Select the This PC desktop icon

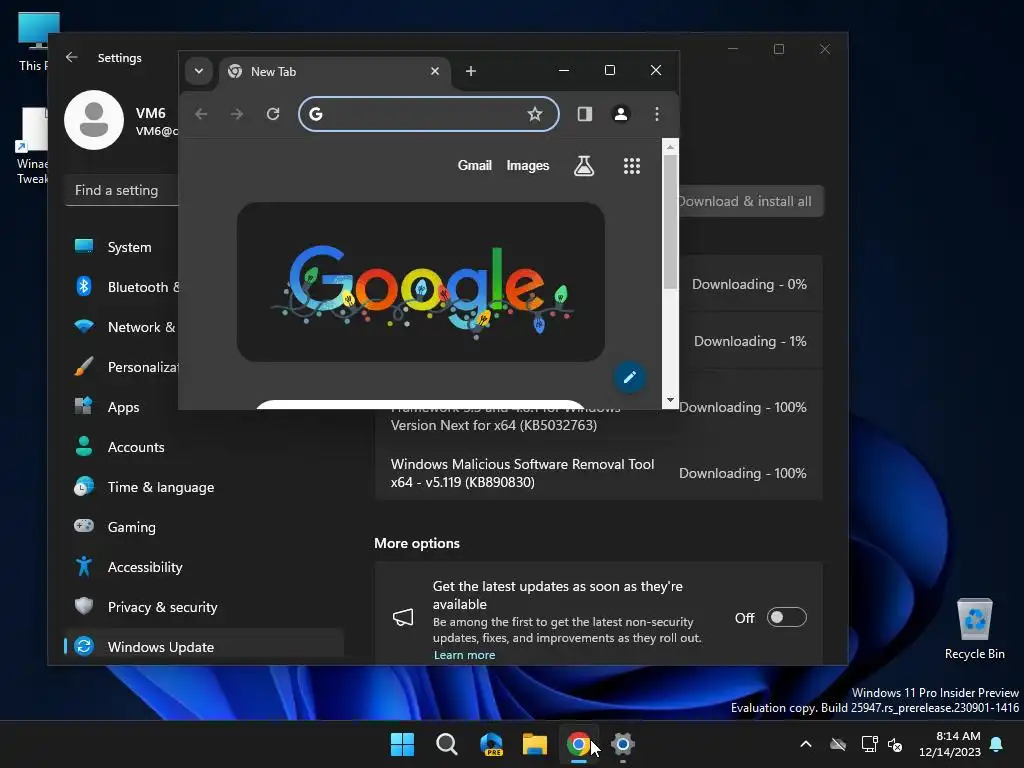click(x=33, y=42)
